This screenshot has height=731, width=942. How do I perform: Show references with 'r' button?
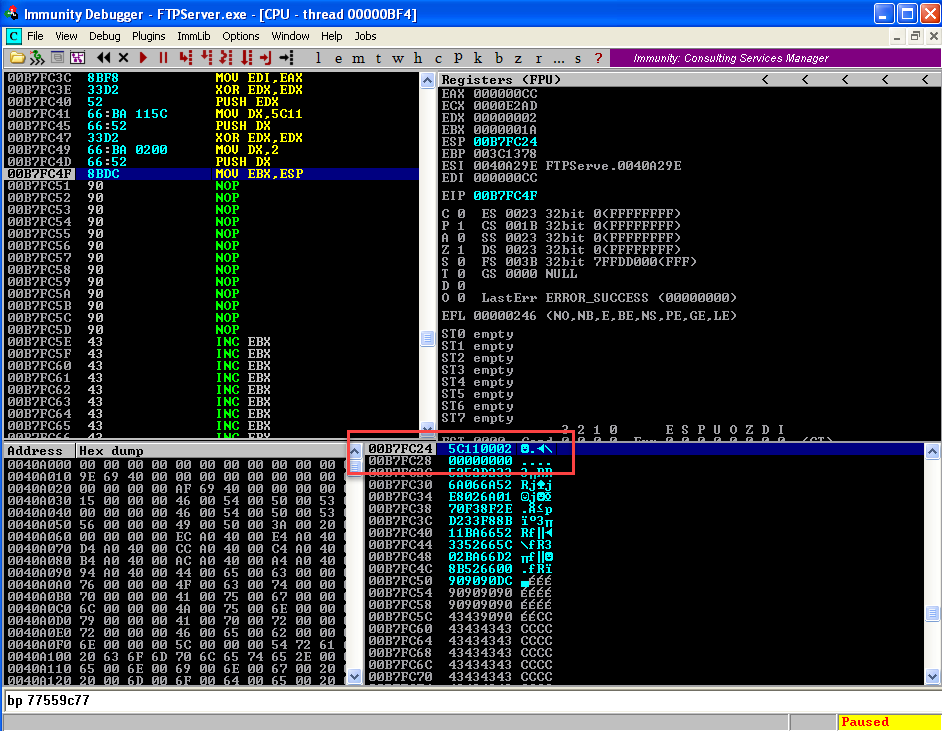538,58
